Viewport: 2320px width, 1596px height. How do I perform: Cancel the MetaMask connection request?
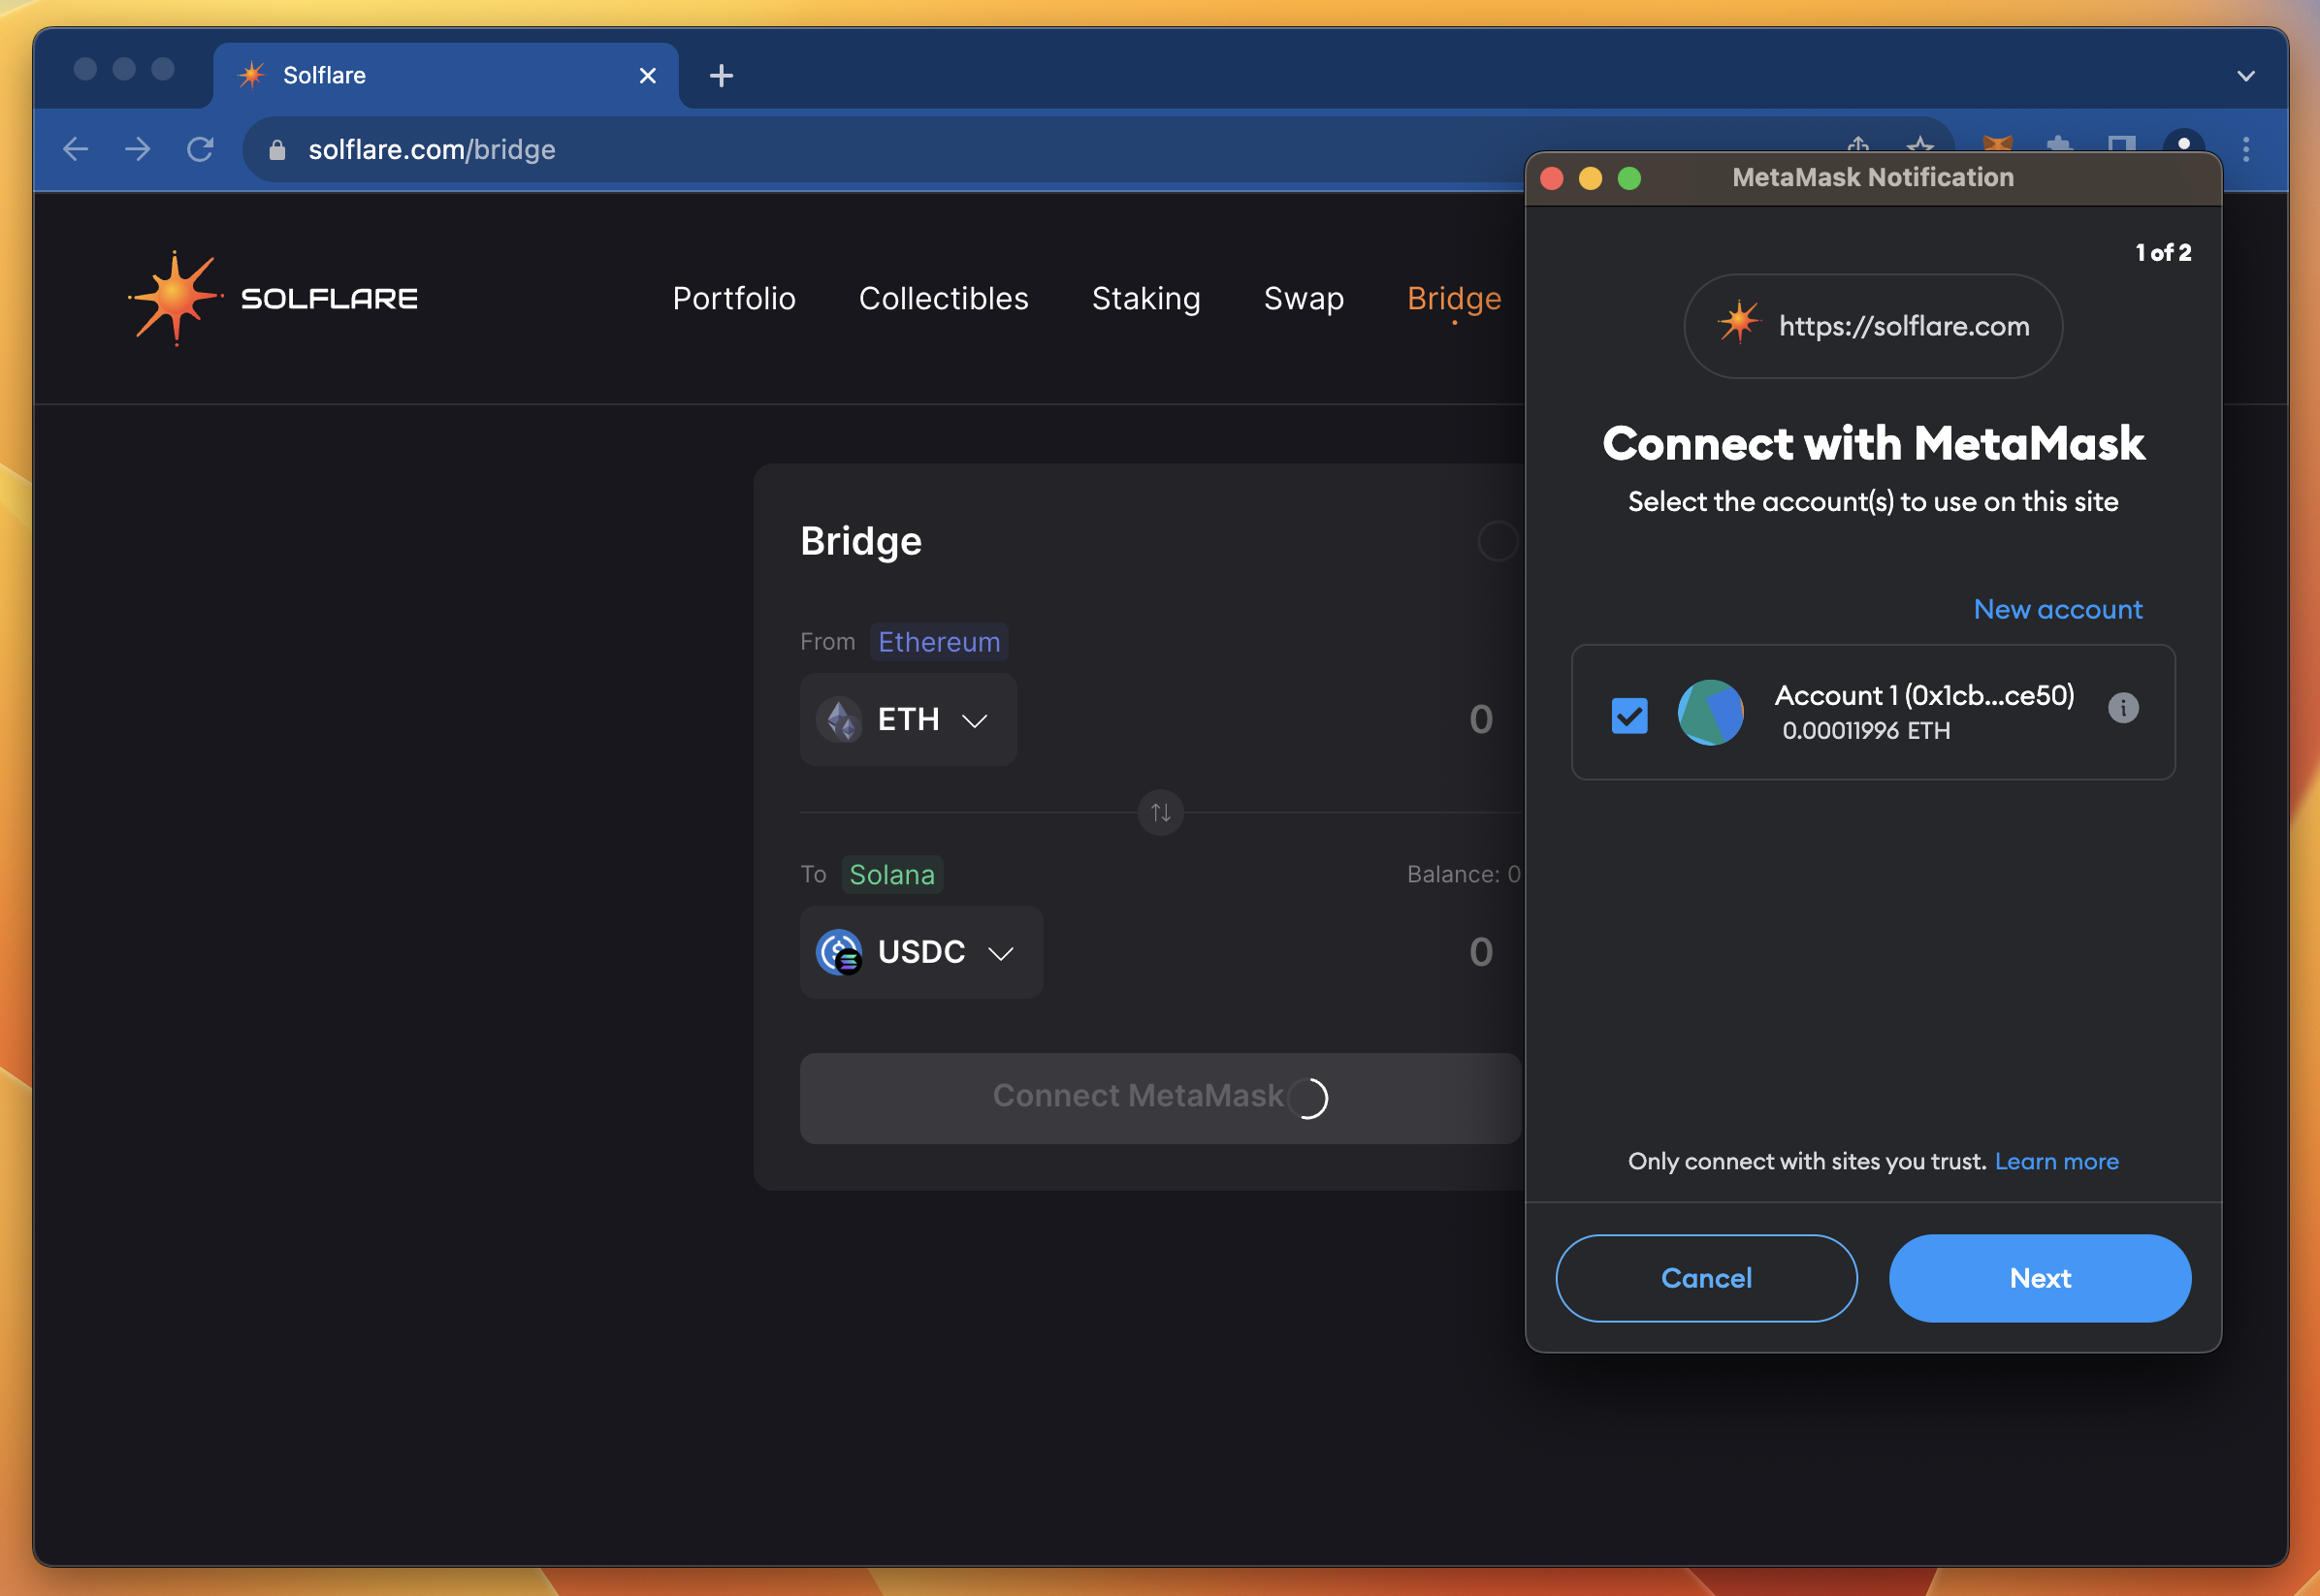tap(1706, 1278)
